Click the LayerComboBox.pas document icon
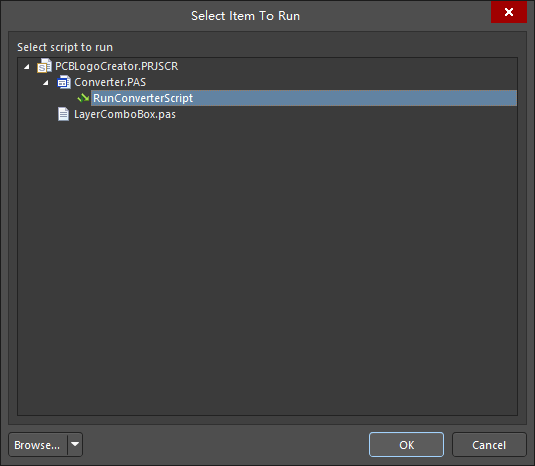This screenshot has height=466, width=535. 63,114
